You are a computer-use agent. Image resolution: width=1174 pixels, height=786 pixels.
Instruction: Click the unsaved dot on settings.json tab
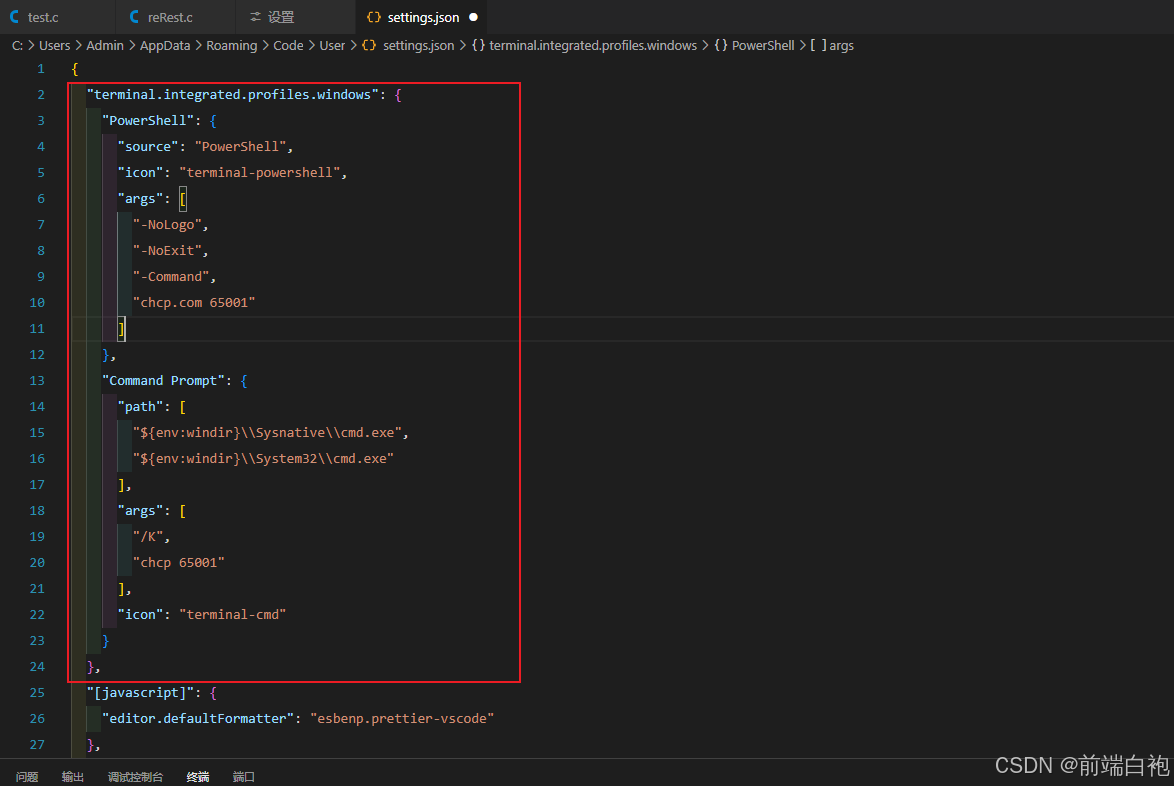pos(473,16)
